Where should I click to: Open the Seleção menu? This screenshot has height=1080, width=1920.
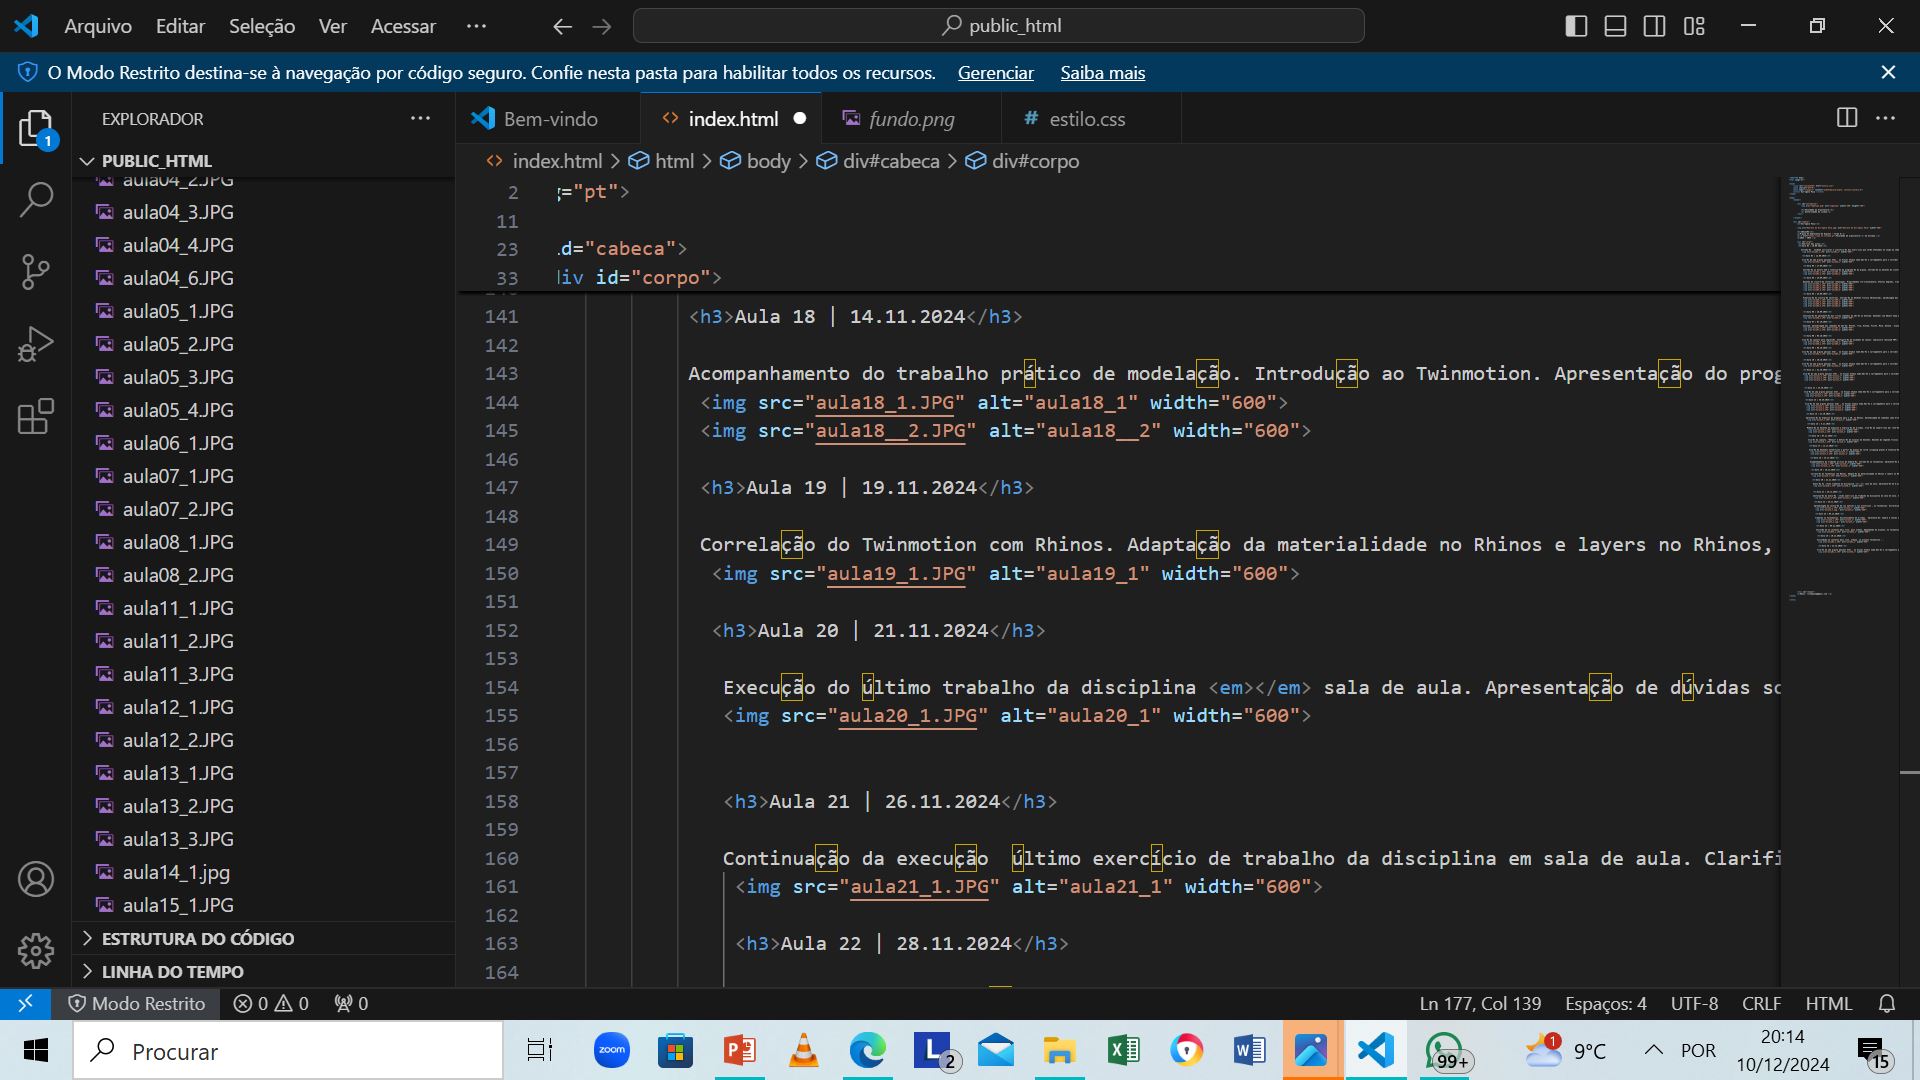pyautogui.click(x=262, y=26)
